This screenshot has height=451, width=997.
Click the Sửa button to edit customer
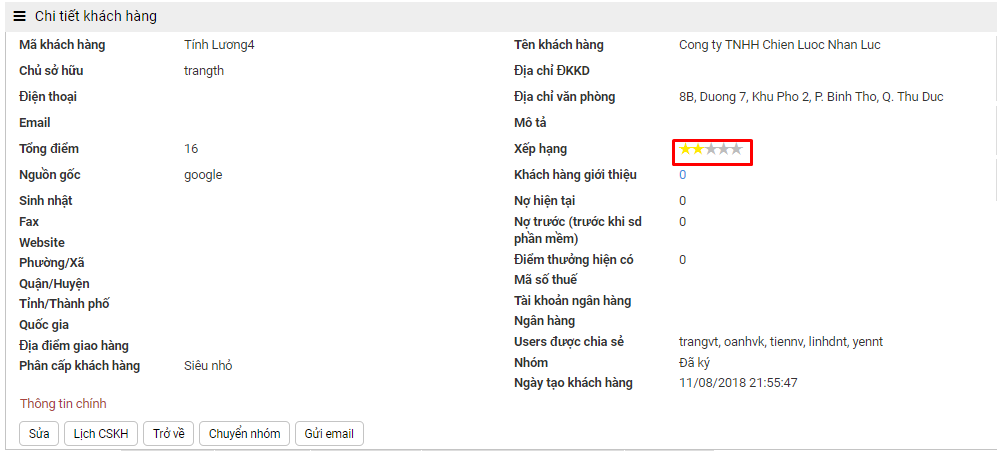point(39,434)
